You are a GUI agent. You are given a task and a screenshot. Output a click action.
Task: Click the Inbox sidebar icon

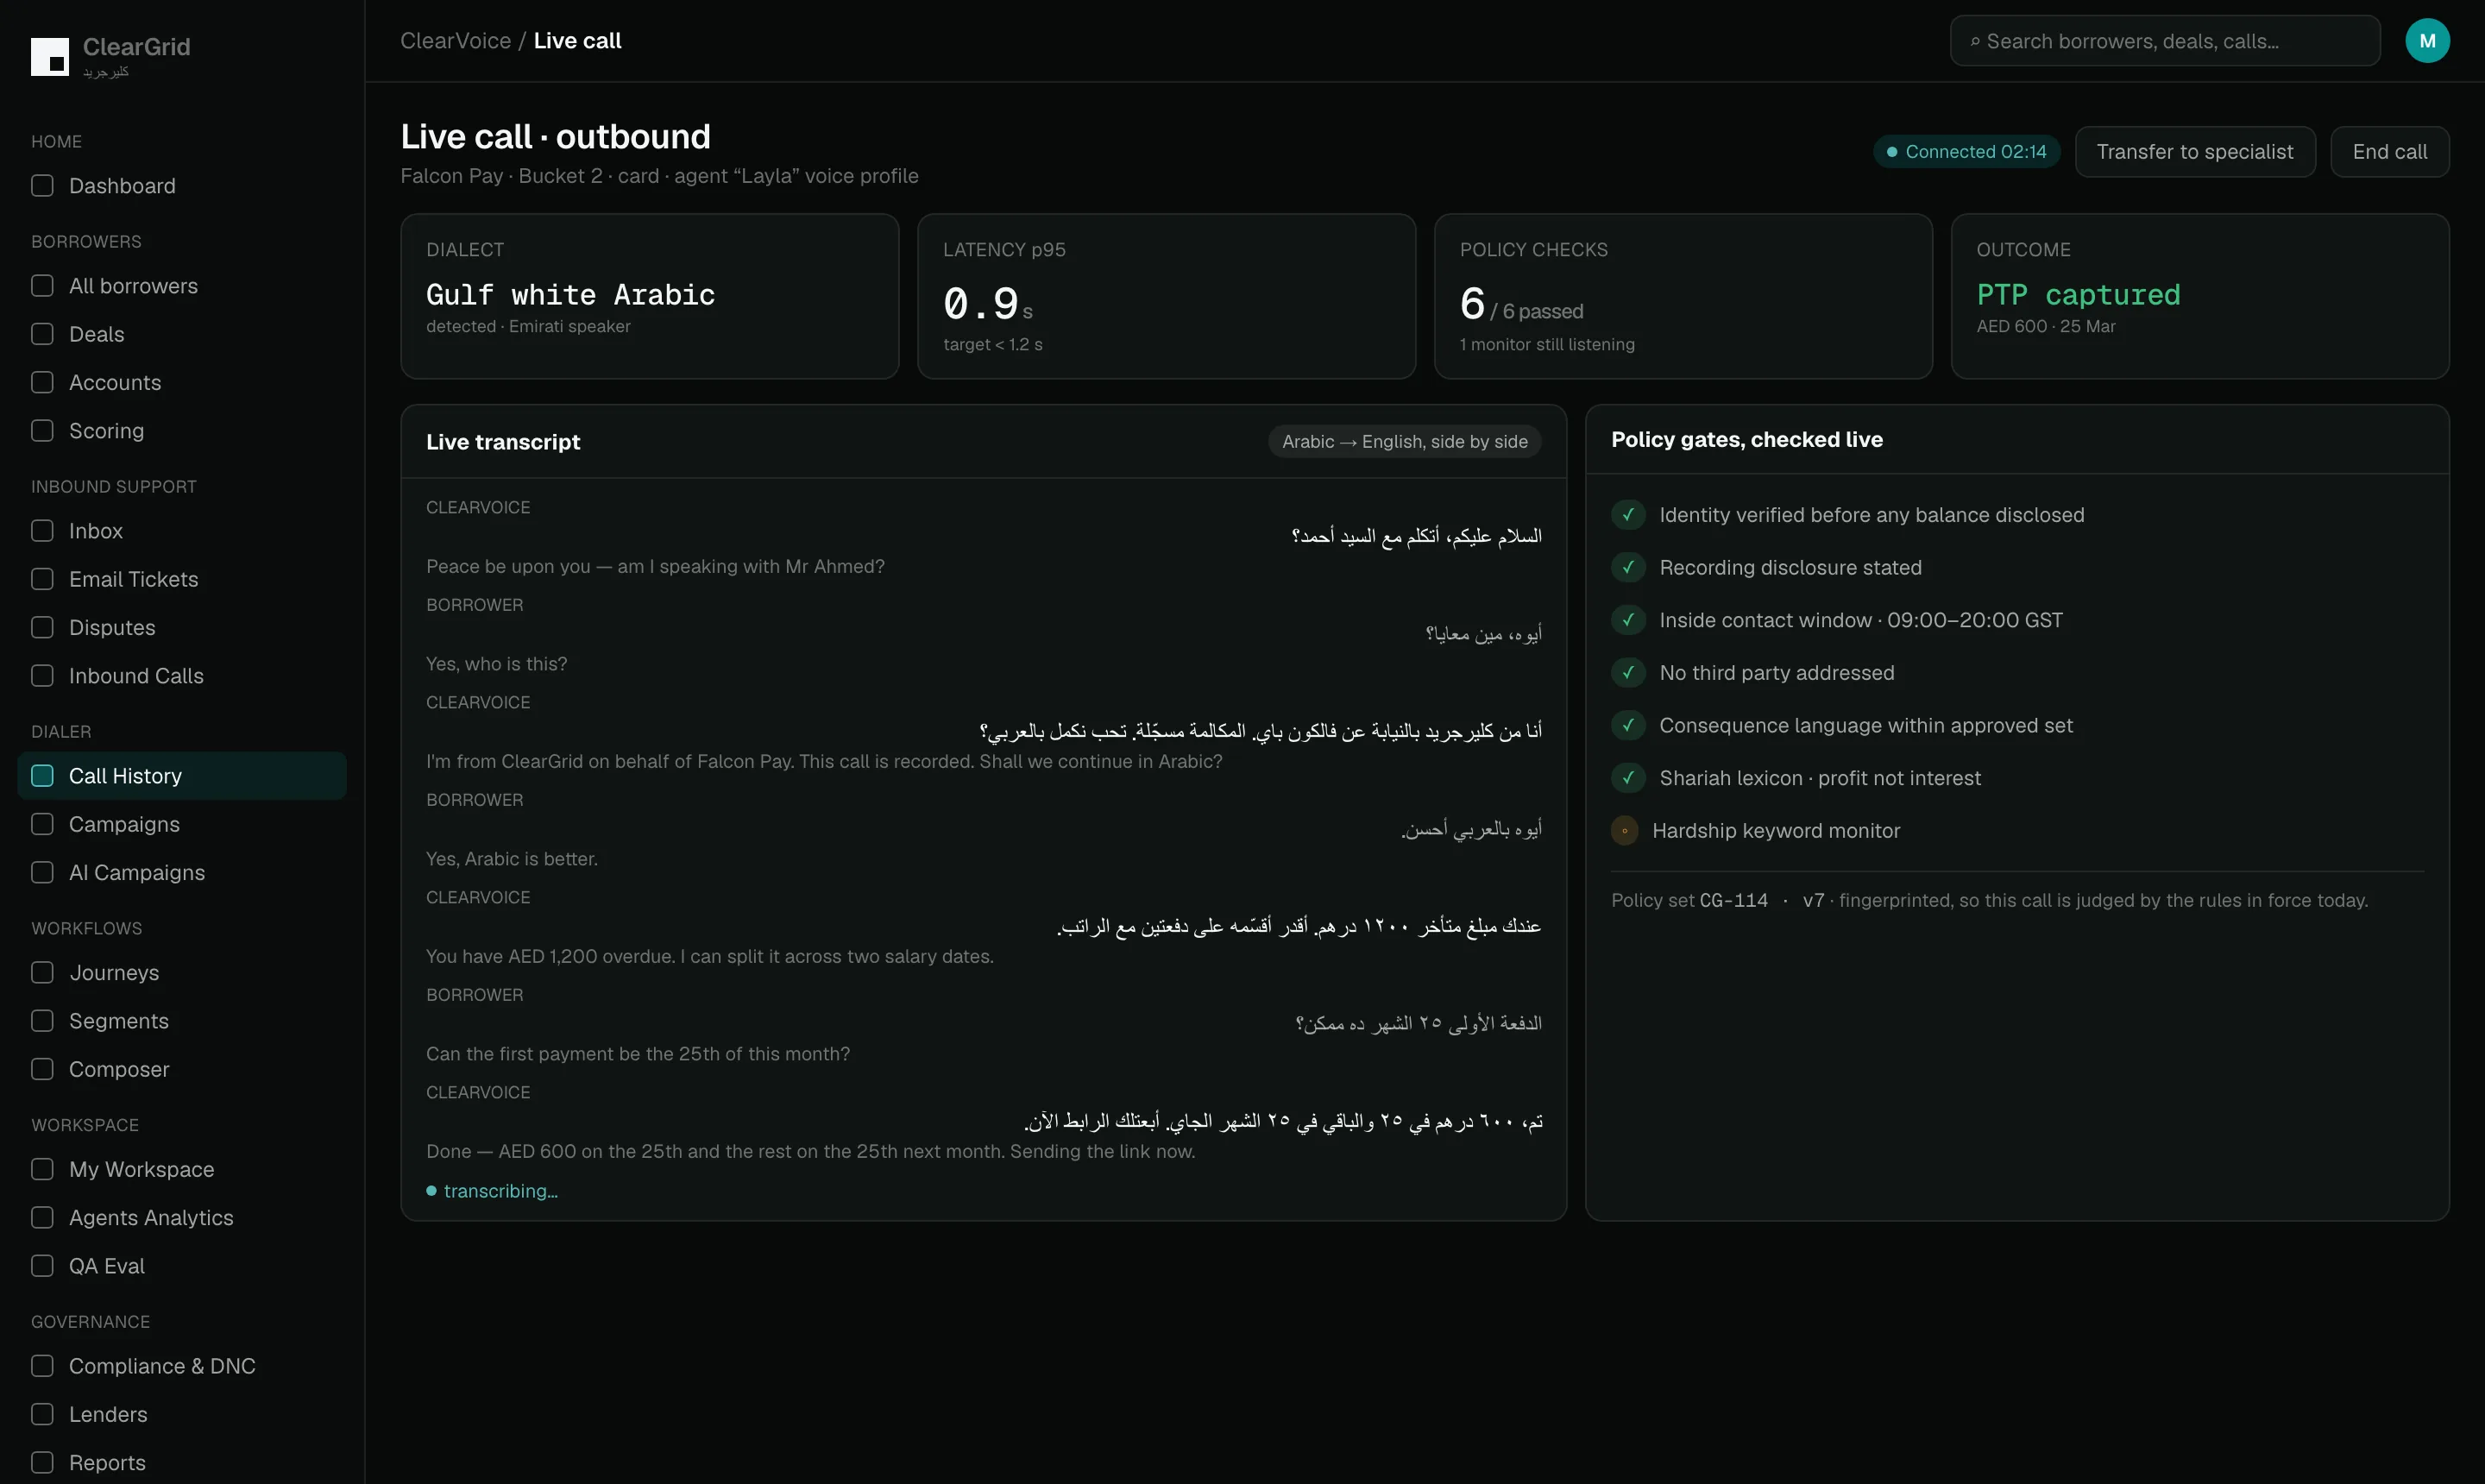tap(42, 531)
